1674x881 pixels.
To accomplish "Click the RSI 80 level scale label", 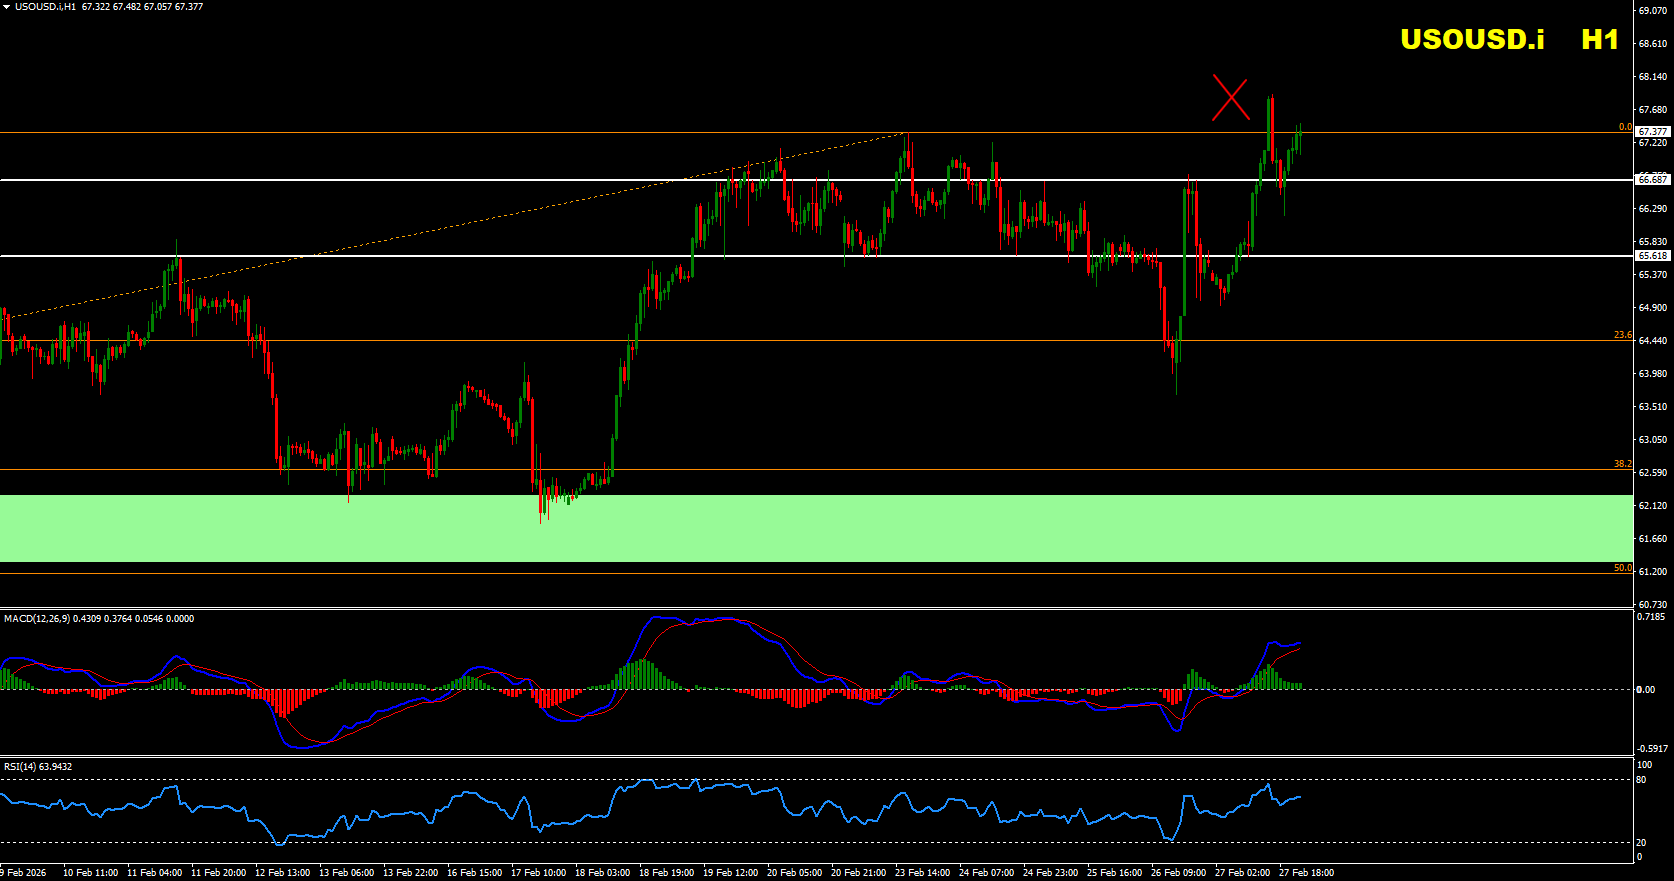I will tap(1641, 780).
